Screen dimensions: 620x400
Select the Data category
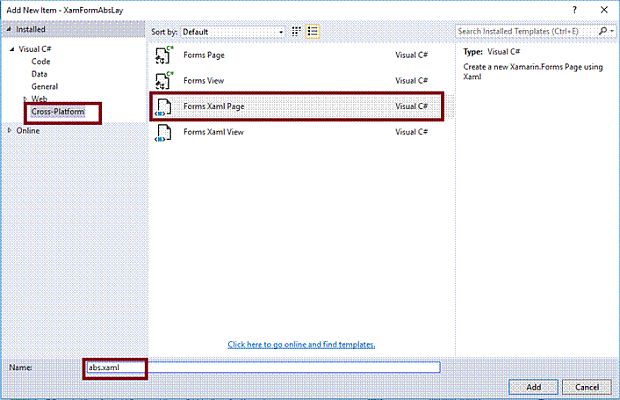[39, 74]
